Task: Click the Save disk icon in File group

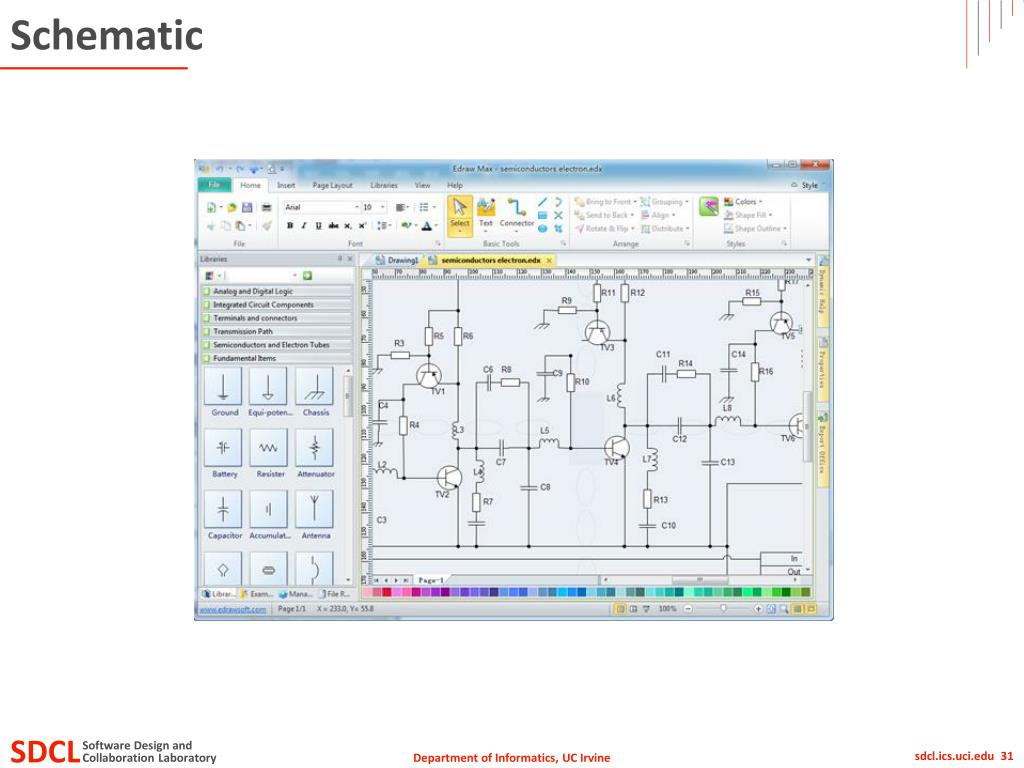Action: coord(247,208)
